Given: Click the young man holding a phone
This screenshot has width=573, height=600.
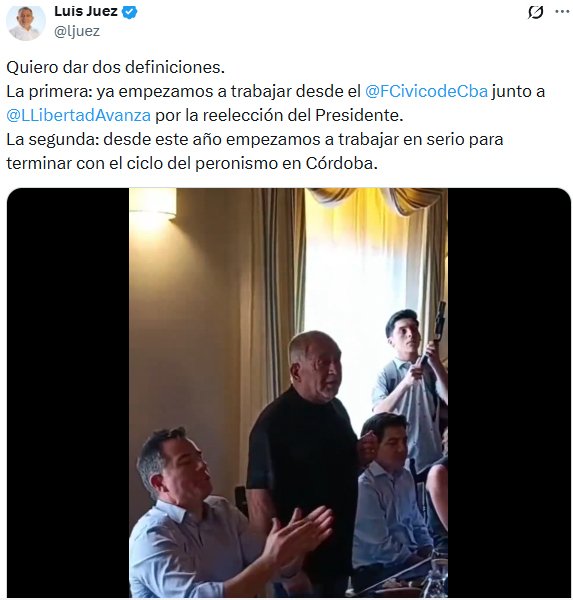Looking at the screenshot, I should tap(410, 383).
